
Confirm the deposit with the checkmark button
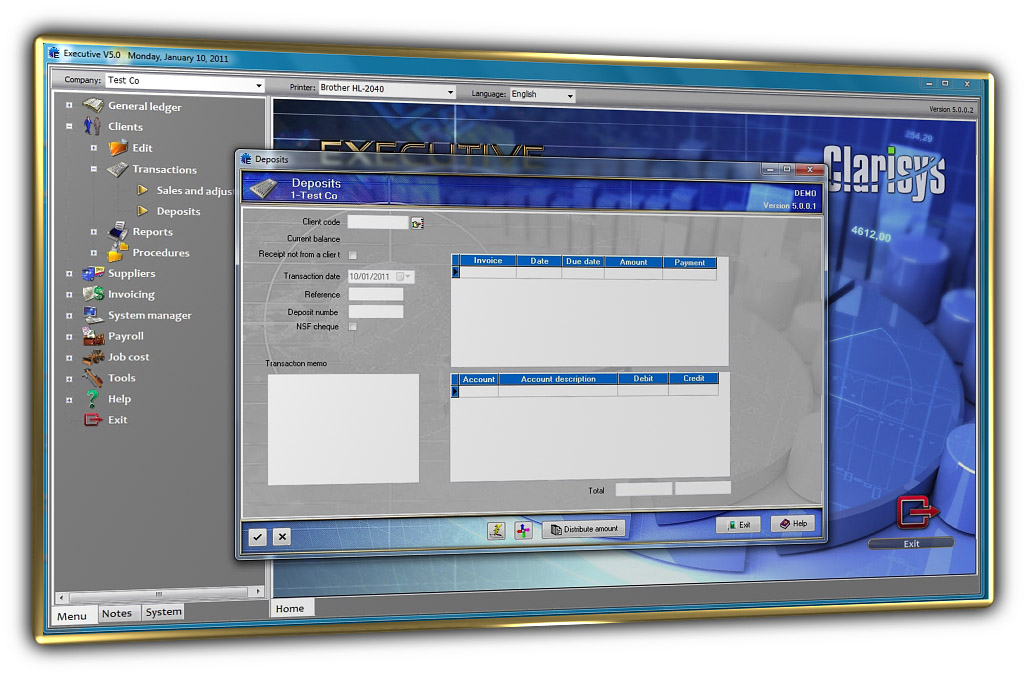click(258, 537)
